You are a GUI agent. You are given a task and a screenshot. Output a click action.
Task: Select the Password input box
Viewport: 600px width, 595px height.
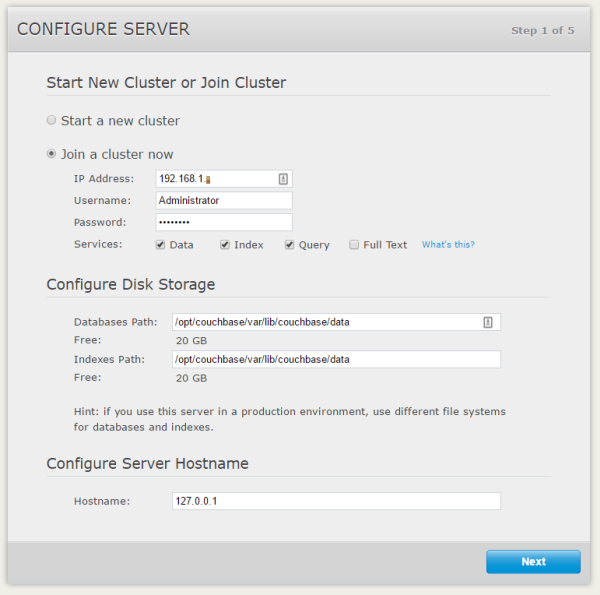(224, 222)
